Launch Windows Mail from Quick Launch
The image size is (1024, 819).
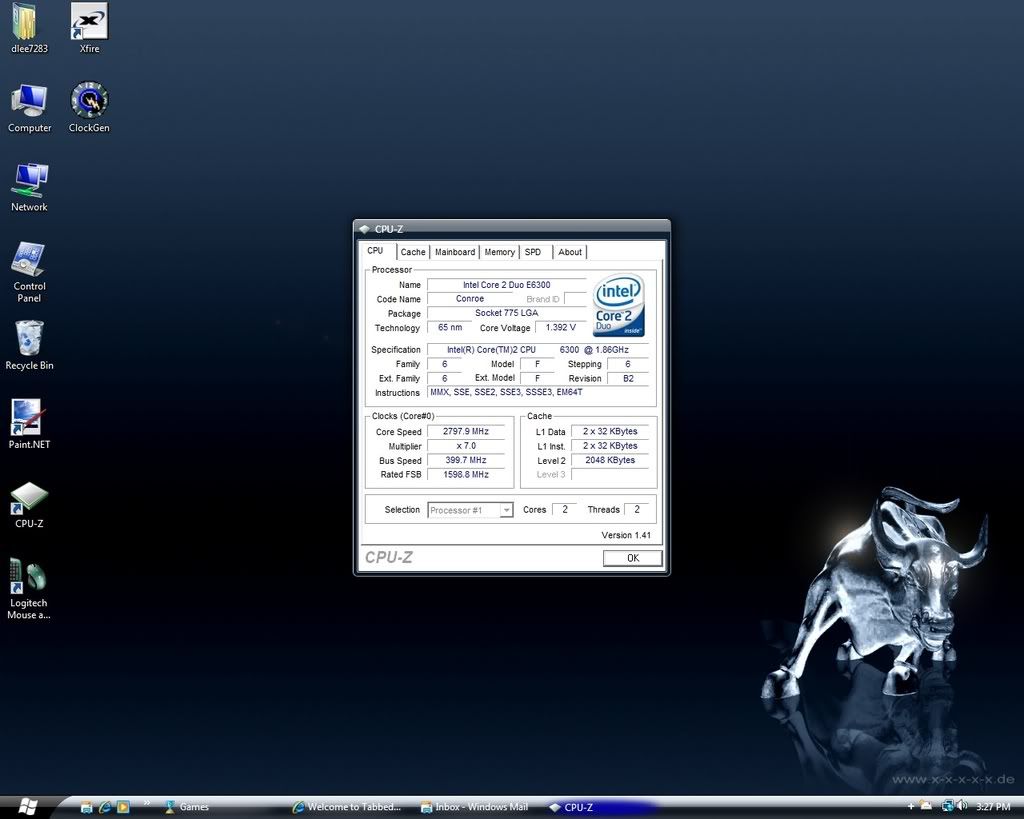tap(86, 807)
